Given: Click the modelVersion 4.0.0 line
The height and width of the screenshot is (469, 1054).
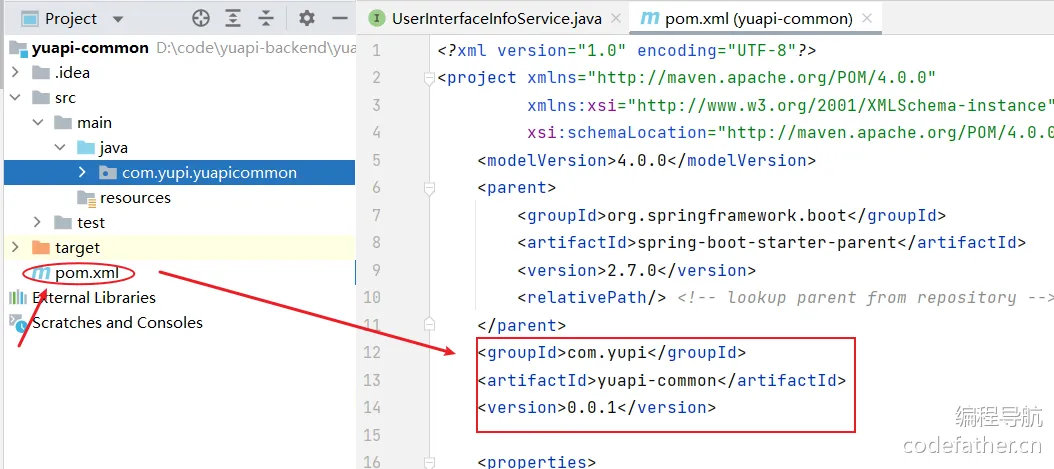Looking at the screenshot, I should 647,161.
